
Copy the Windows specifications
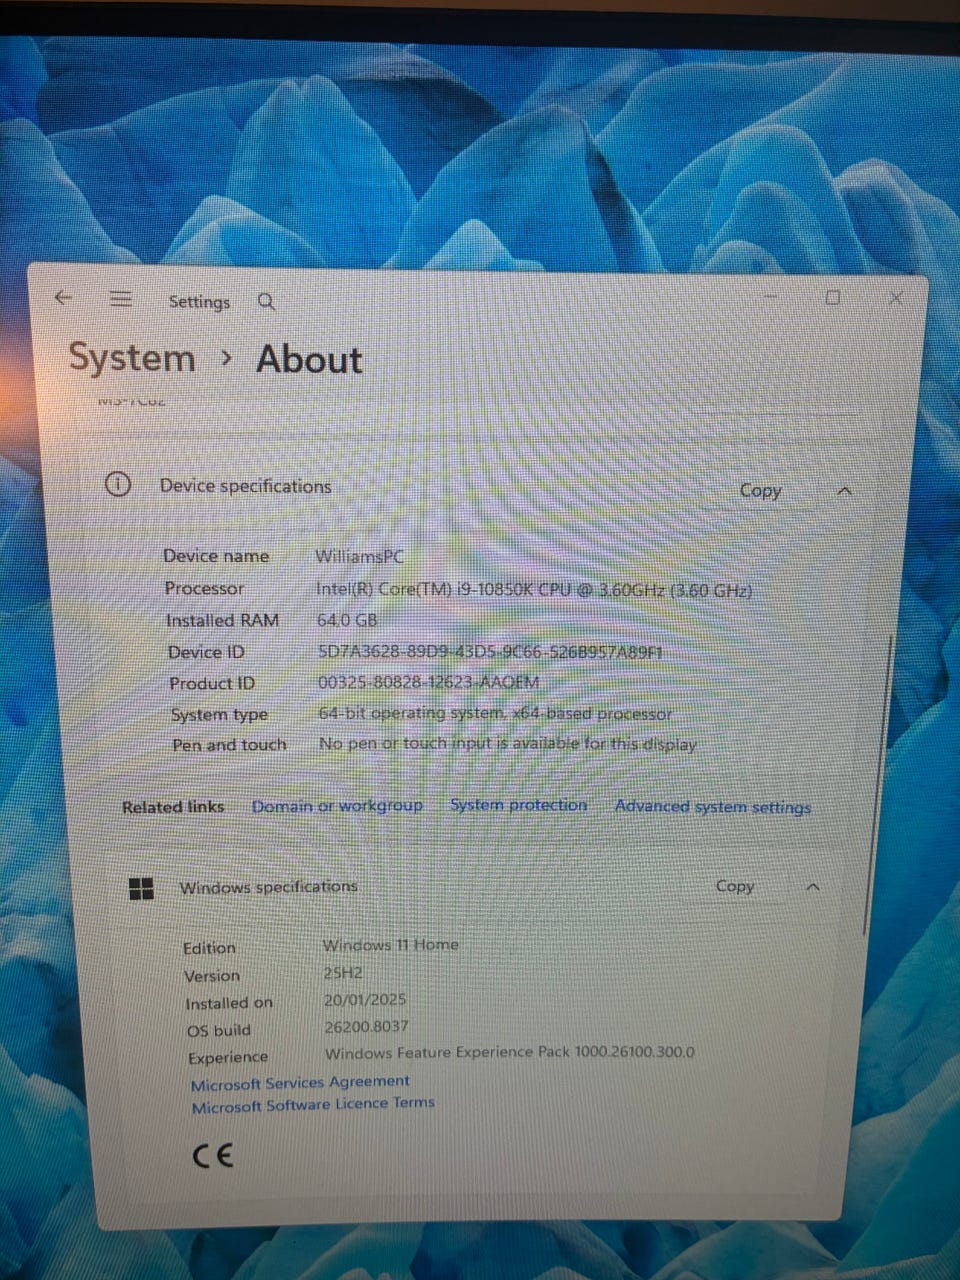tap(735, 886)
